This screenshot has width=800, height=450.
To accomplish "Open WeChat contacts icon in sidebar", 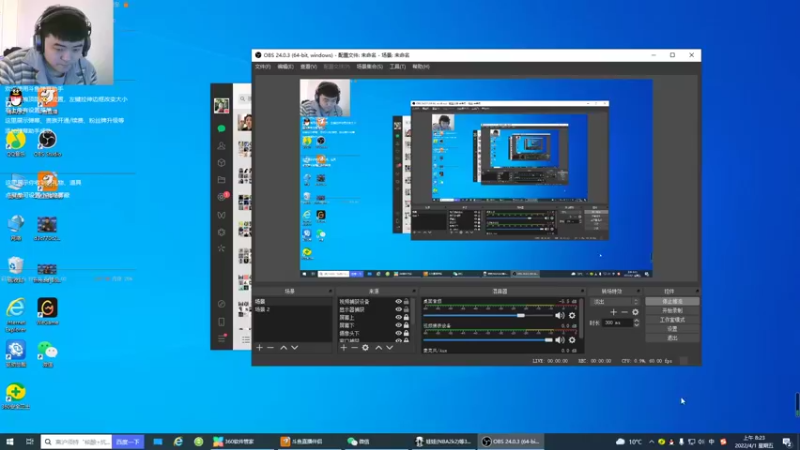I will (x=221, y=146).
